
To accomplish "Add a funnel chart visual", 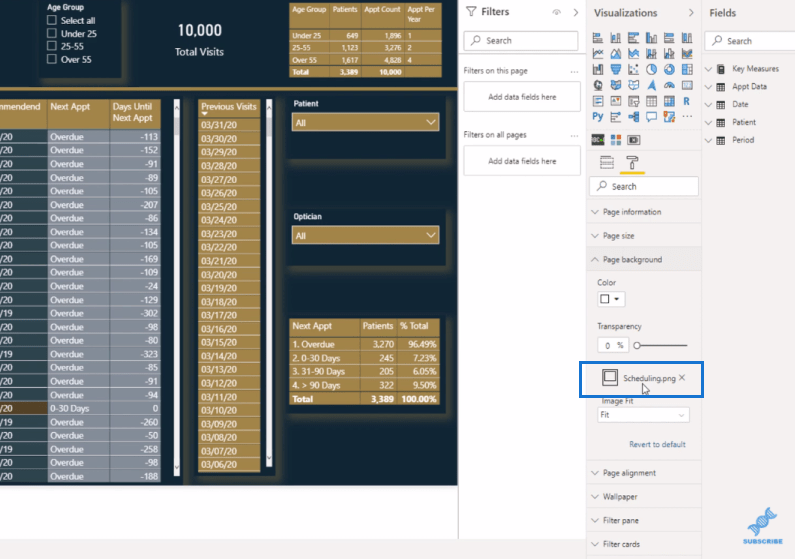I will pos(616,69).
